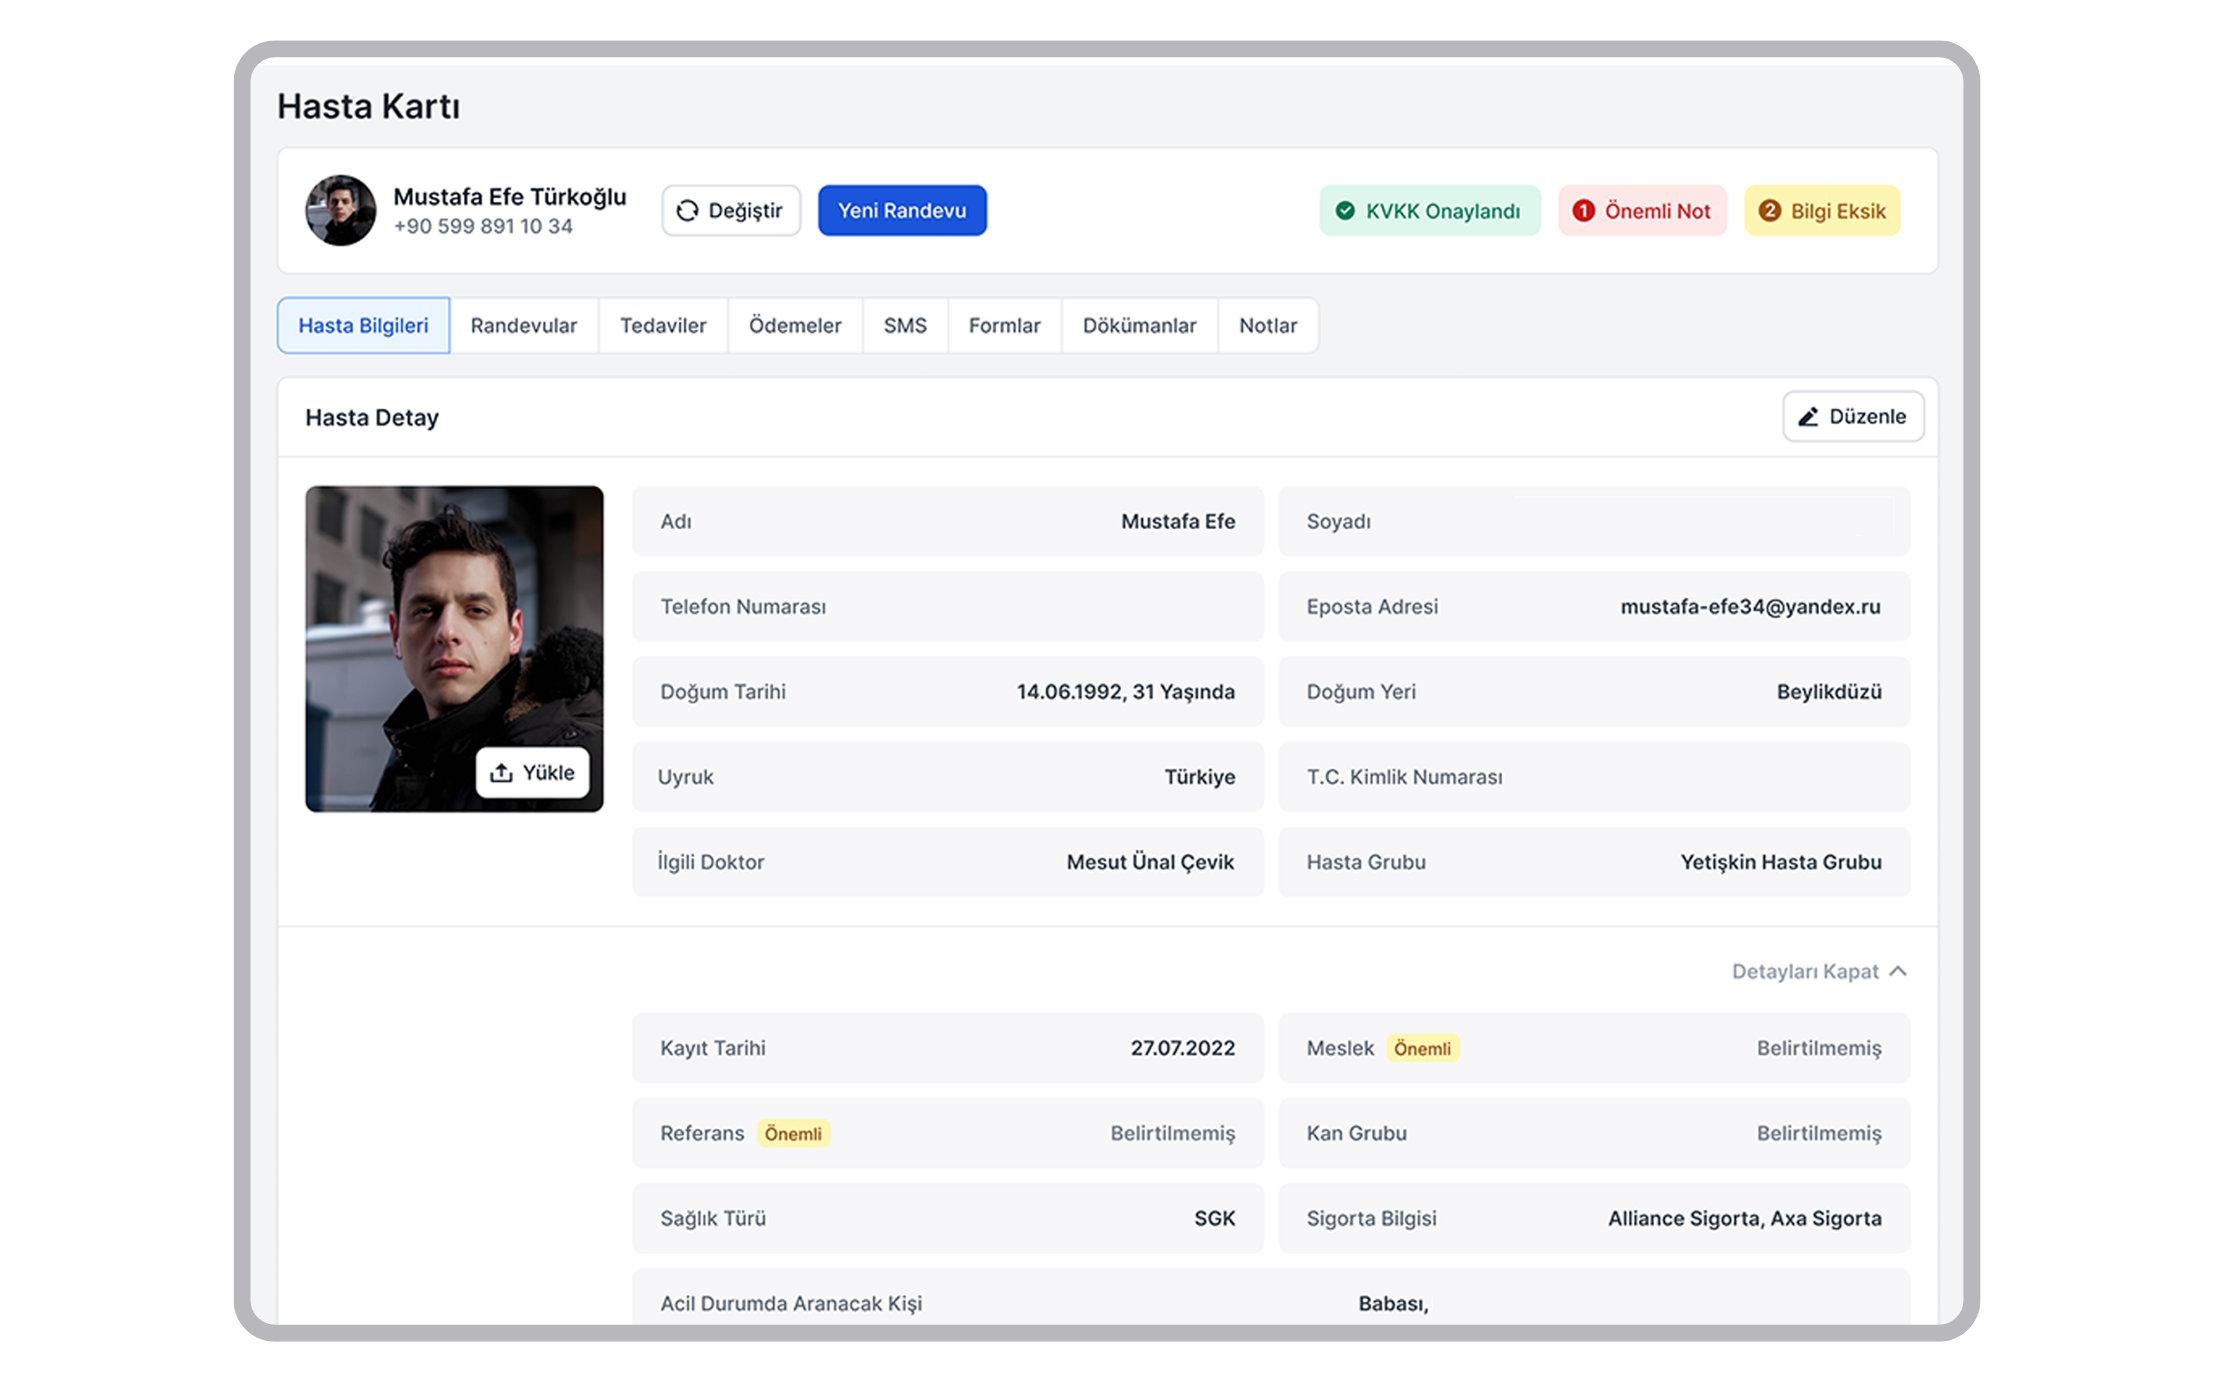Click registration date 27.07.2022
Image resolution: width=2214 pixels, height=1382 pixels.
click(x=1183, y=1047)
